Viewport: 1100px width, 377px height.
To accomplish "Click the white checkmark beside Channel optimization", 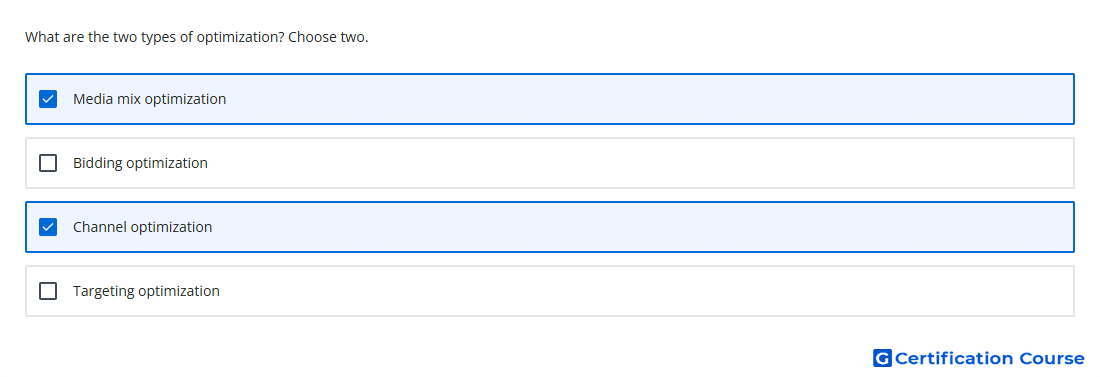I will coord(48,227).
